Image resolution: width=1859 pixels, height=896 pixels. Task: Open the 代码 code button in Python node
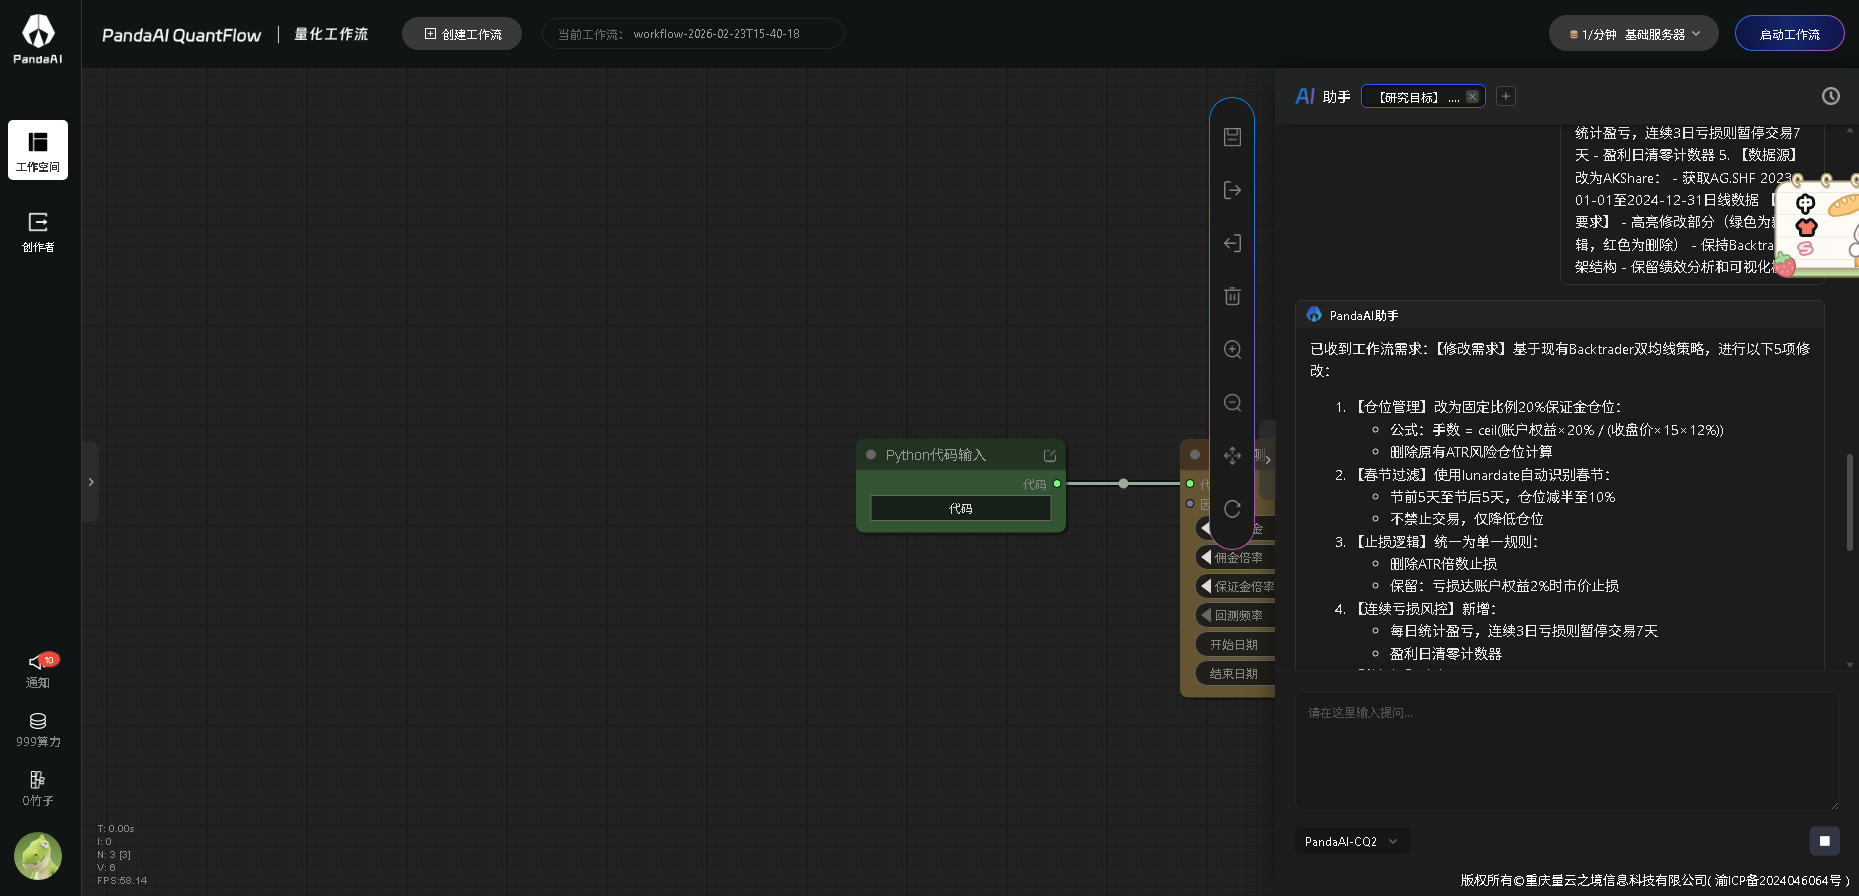961,509
